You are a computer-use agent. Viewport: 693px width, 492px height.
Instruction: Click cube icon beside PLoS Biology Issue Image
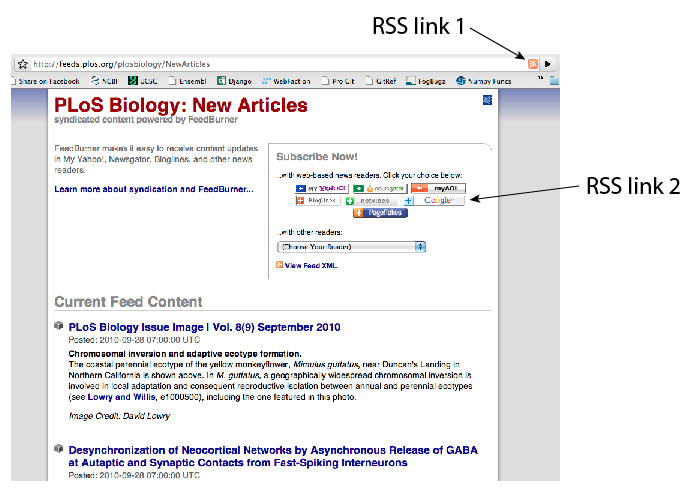(x=58, y=326)
